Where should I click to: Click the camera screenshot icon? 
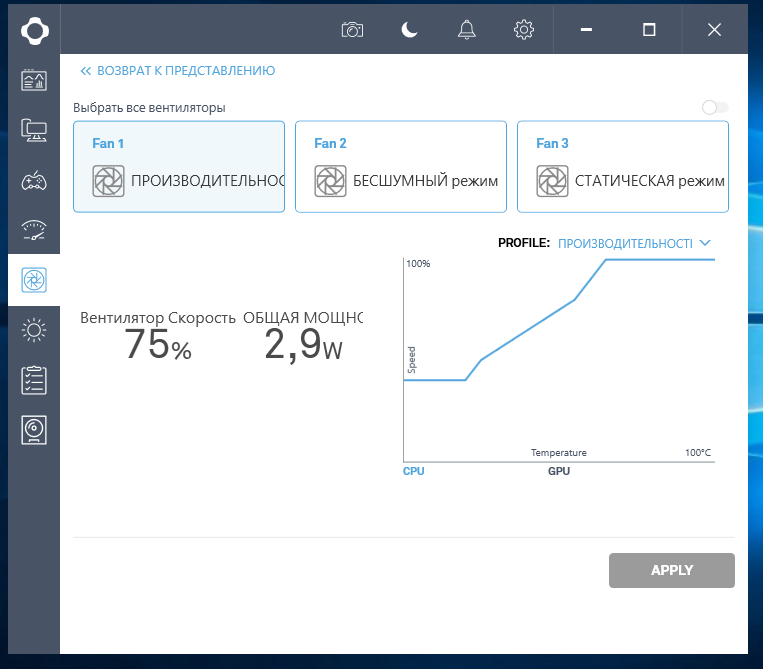pos(352,30)
